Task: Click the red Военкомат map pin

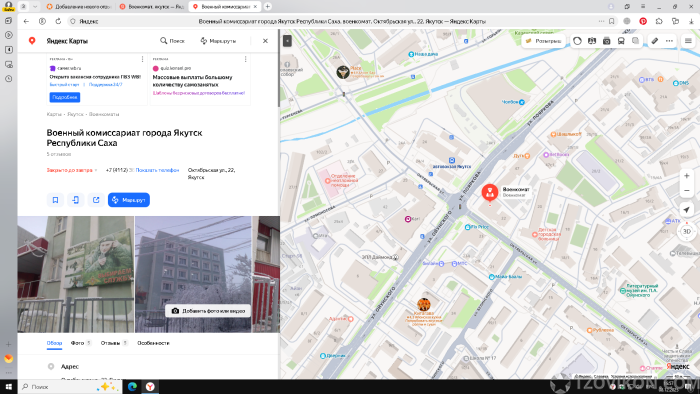Action: pos(490,193)
